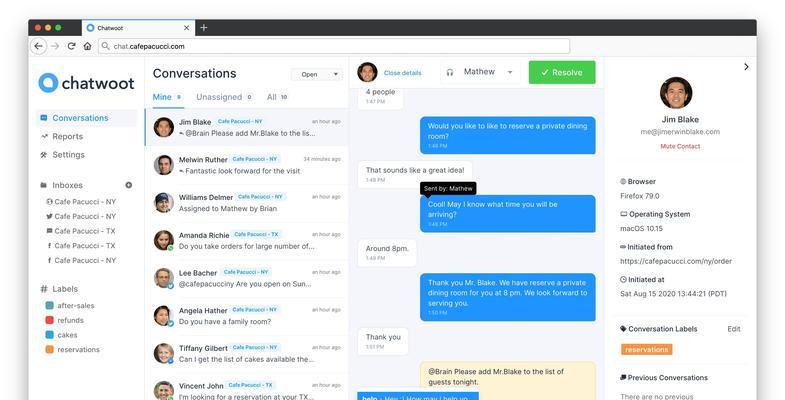Open the conversation status Open dropdown
Viewport: 785px width, 400px height.
(x=316, y=74)
